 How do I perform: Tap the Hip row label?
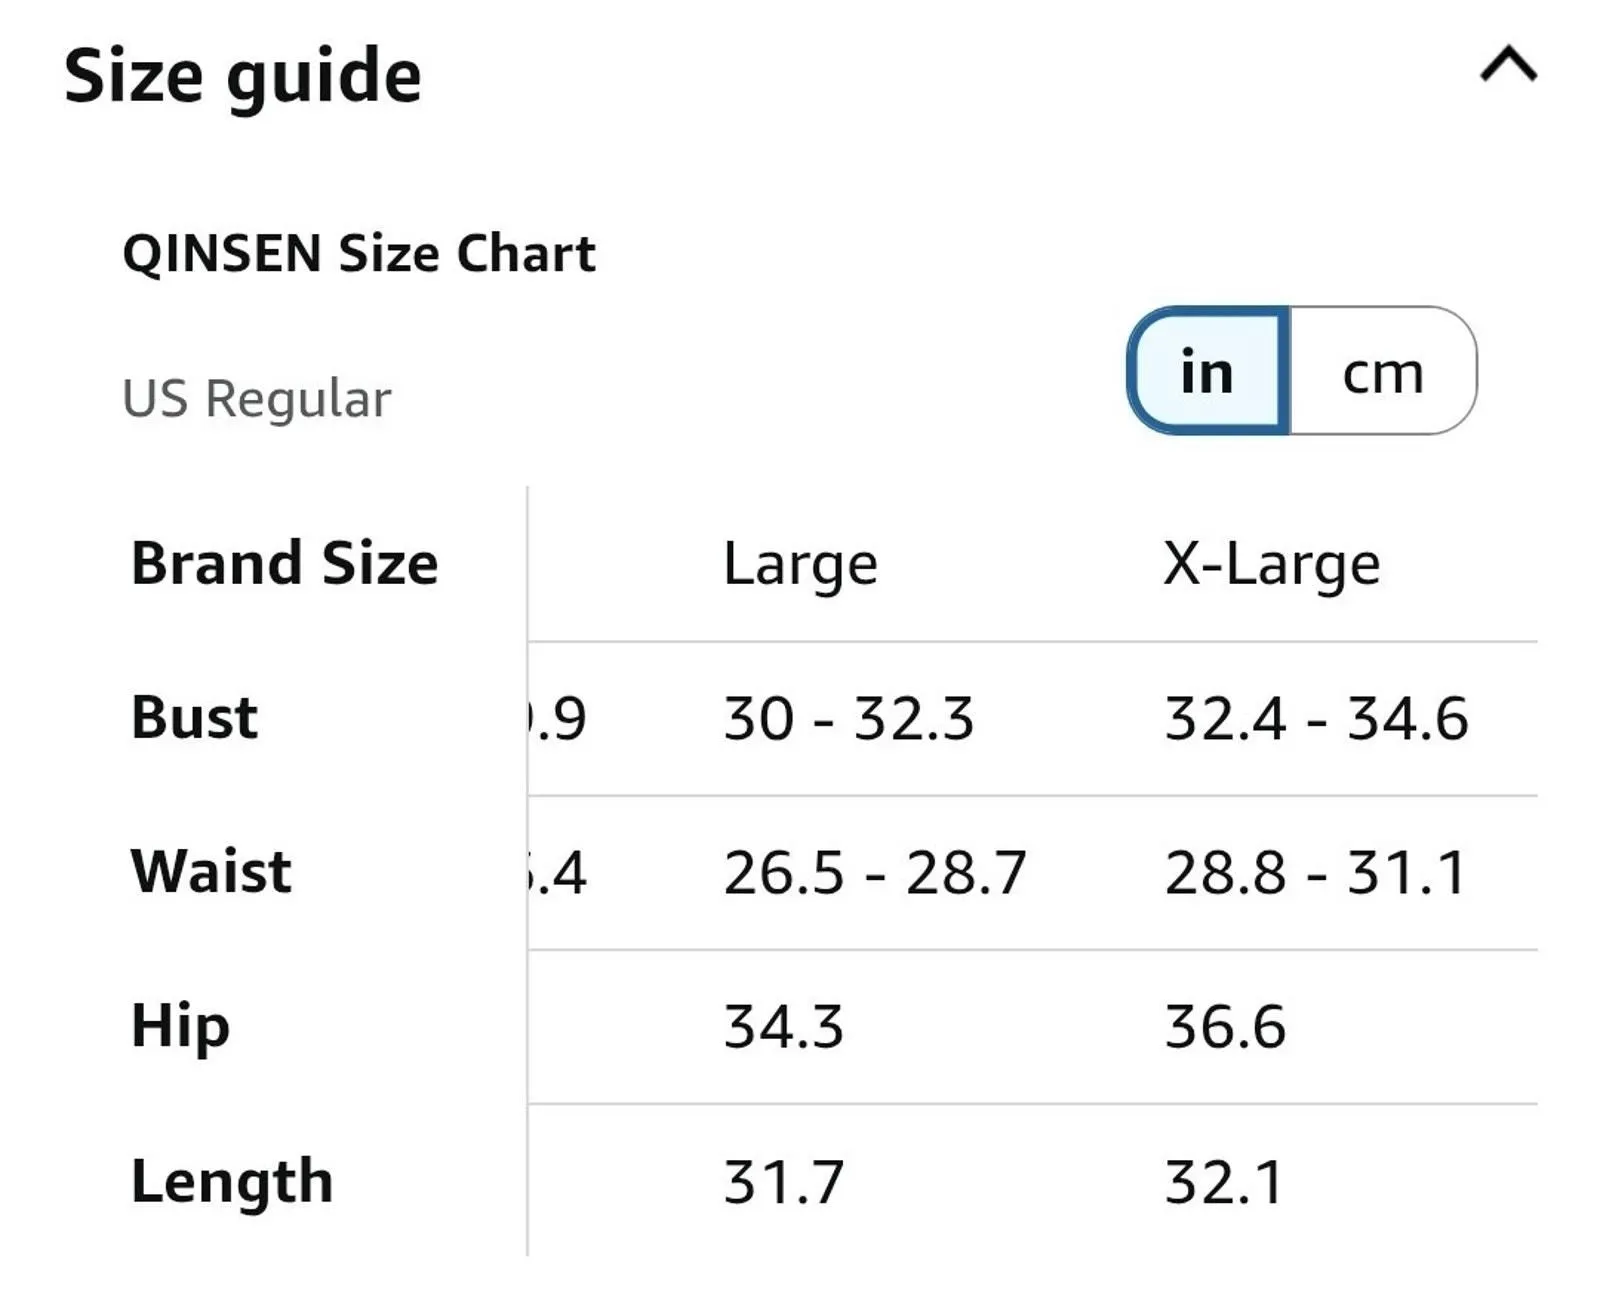tap(180, 1027)
